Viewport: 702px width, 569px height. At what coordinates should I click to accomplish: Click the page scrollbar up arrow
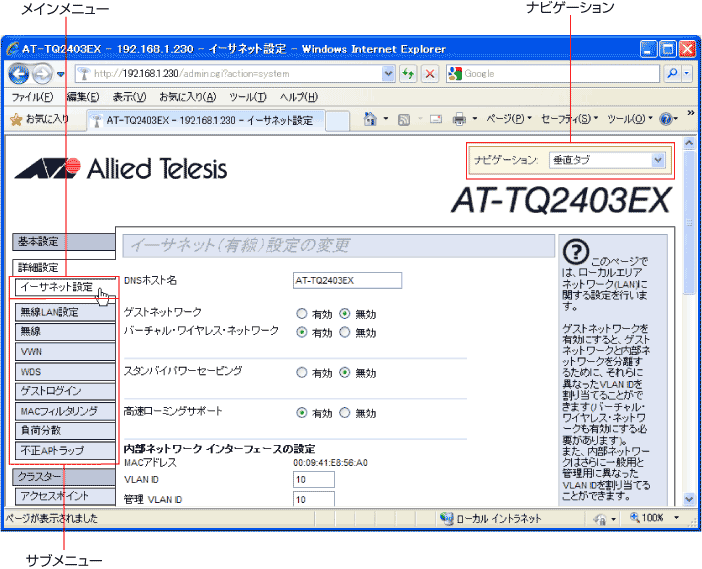coord(689,143)
